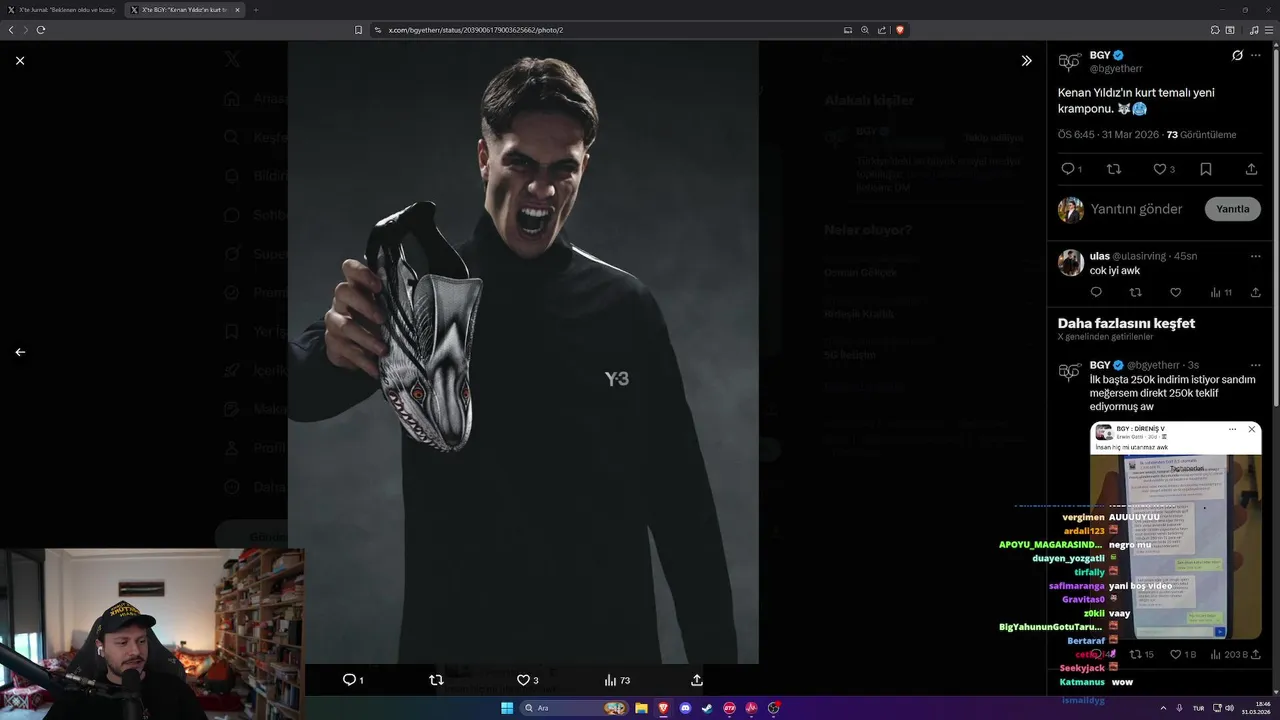
Task: Open browser extensions puzzle icon
Action: pyautogui.click(x=1216, y=30)
